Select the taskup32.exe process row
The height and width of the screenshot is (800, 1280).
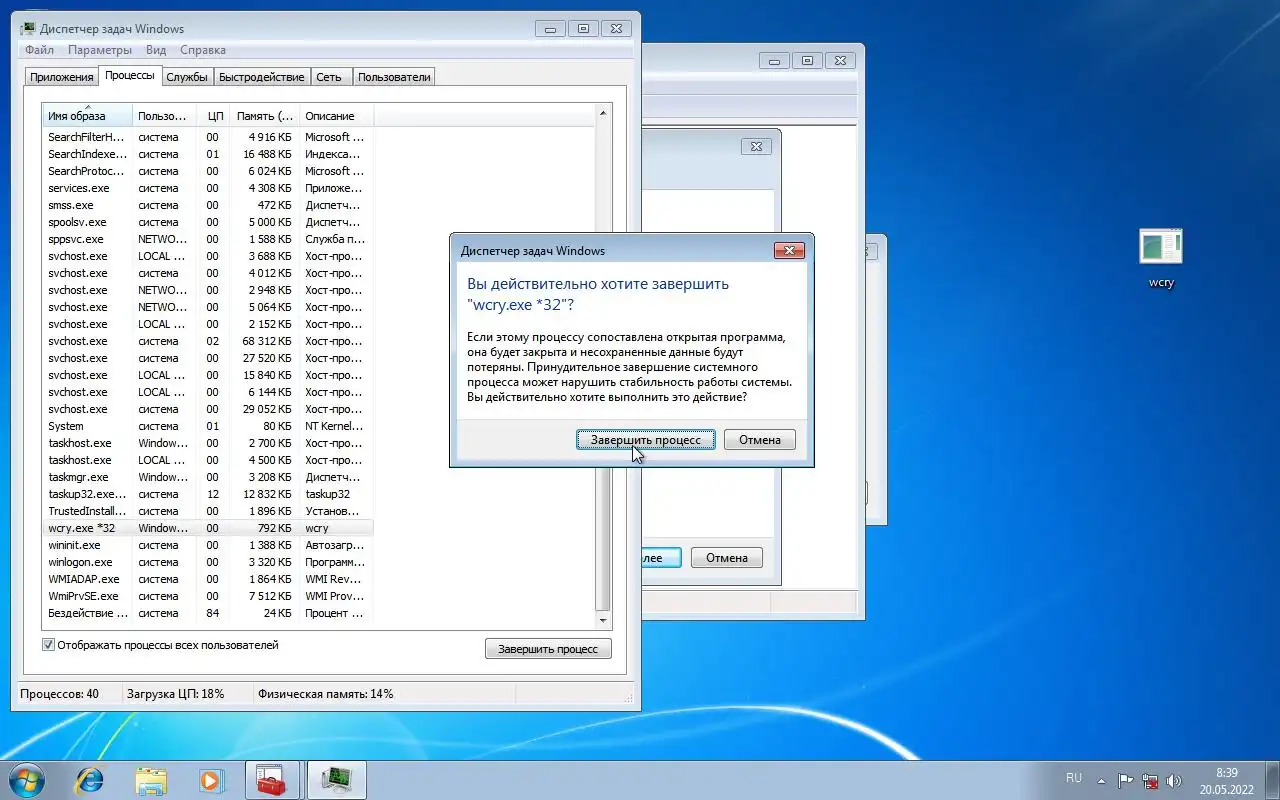(x=208, y=494)
